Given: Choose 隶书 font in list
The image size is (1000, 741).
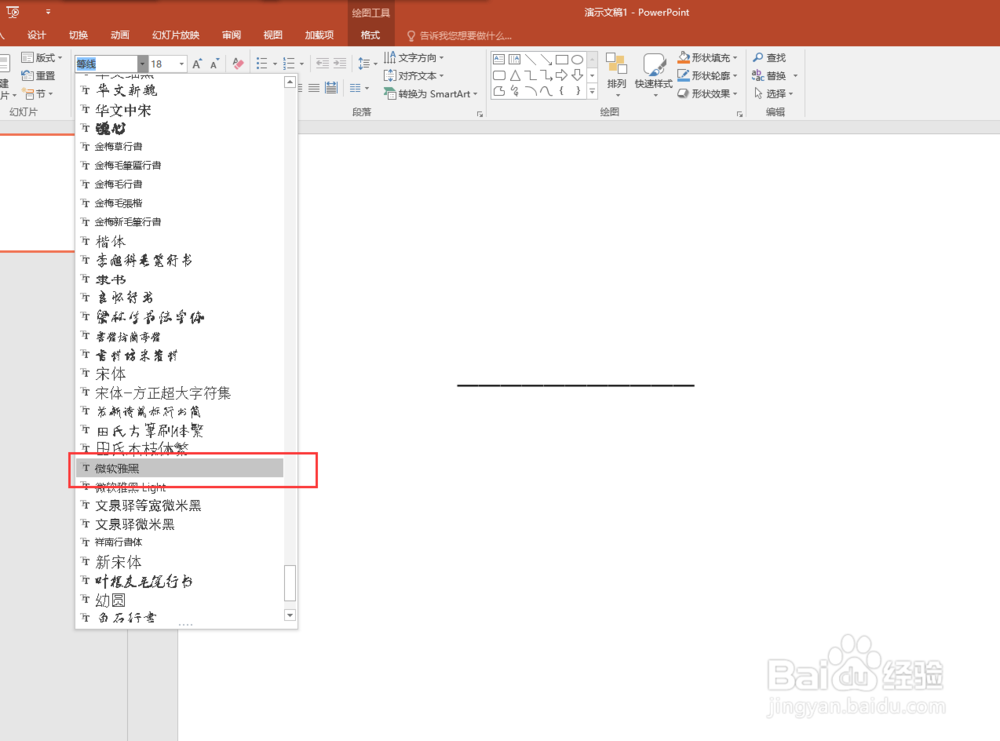Looking at the screenshot, I should pyautogui.click(x=179, y=279).
